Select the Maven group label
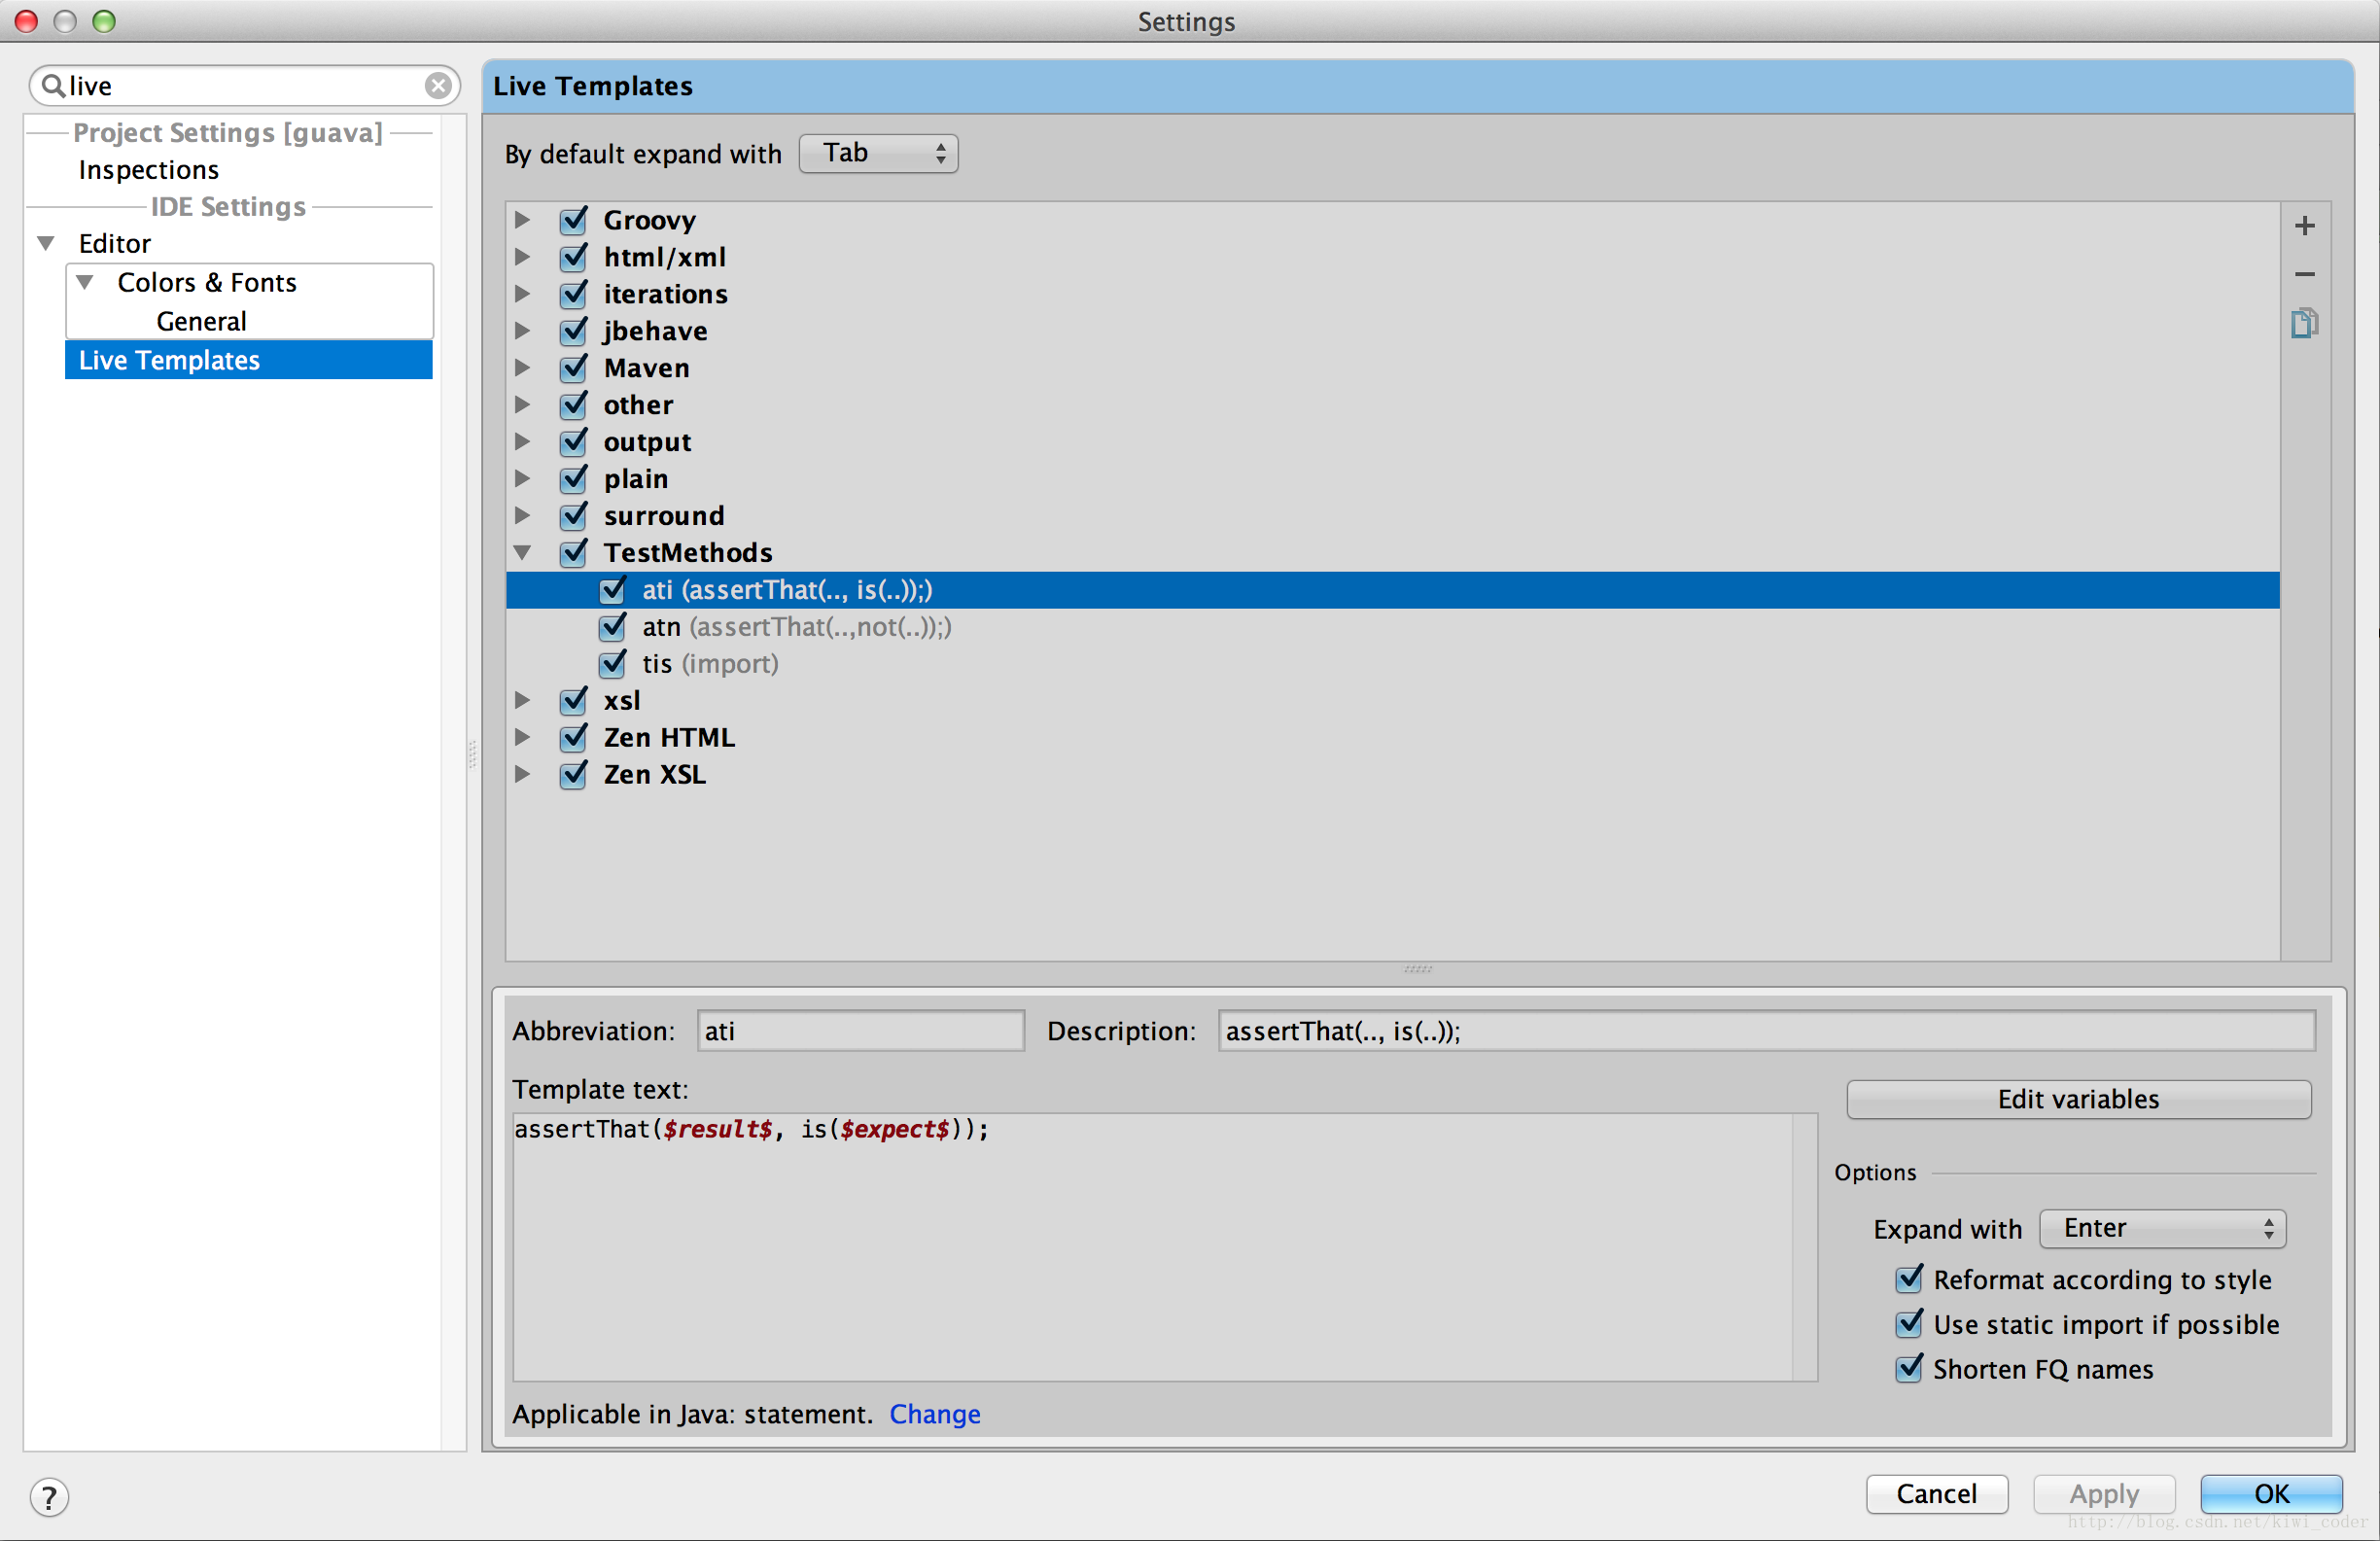 tap(647, 368)
